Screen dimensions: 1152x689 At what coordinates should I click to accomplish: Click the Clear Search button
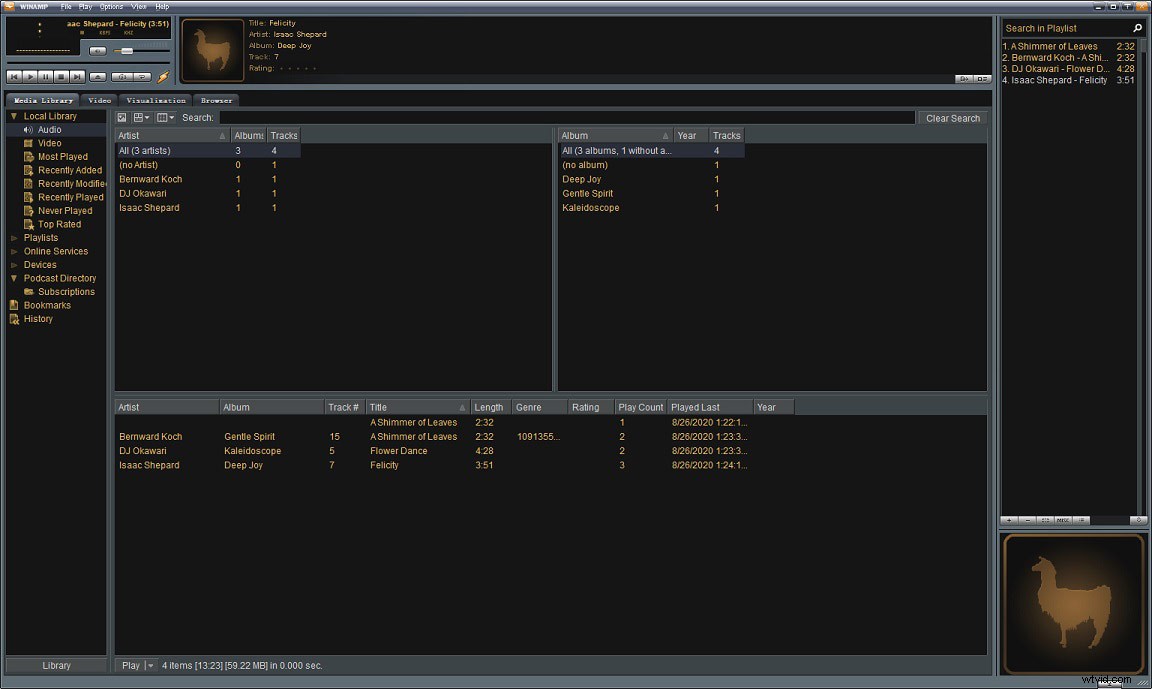tap(951, 117)
